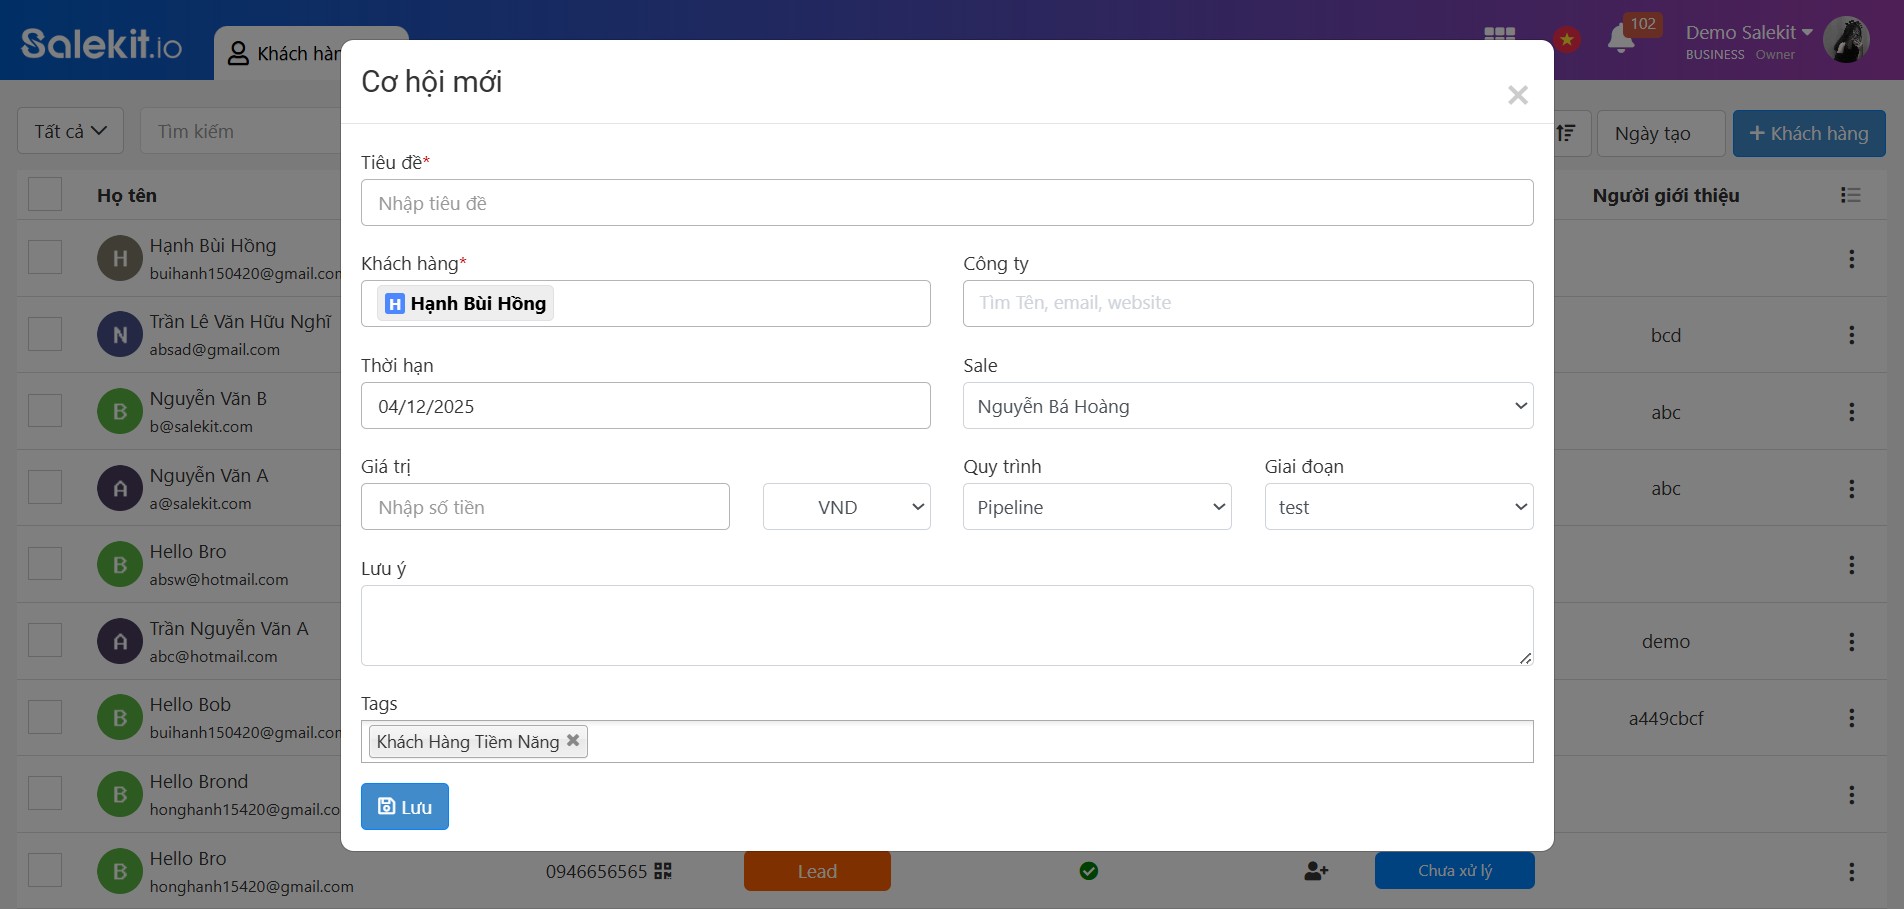
Task: Expand the Quy trình Pipeline dropdown
Action: (1096, 507)
